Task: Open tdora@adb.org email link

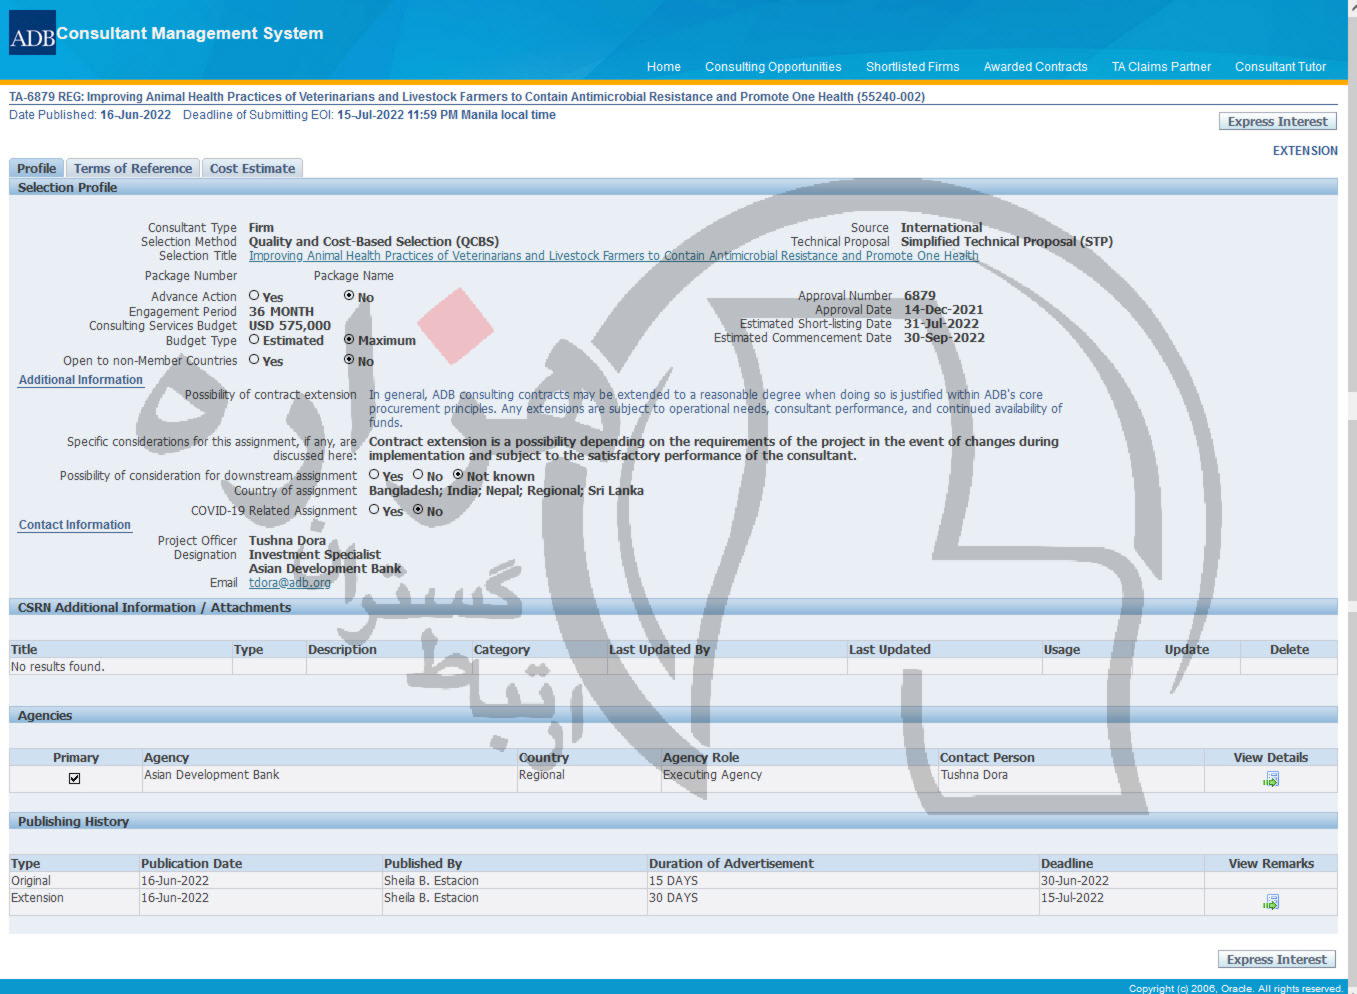Action: pyautogui.click(x=289, y=583)
